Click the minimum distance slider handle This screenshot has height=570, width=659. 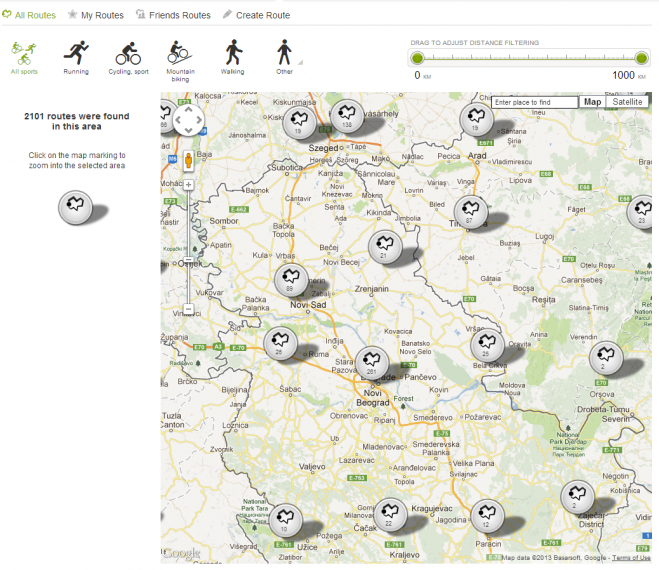(x=417, y=58)
